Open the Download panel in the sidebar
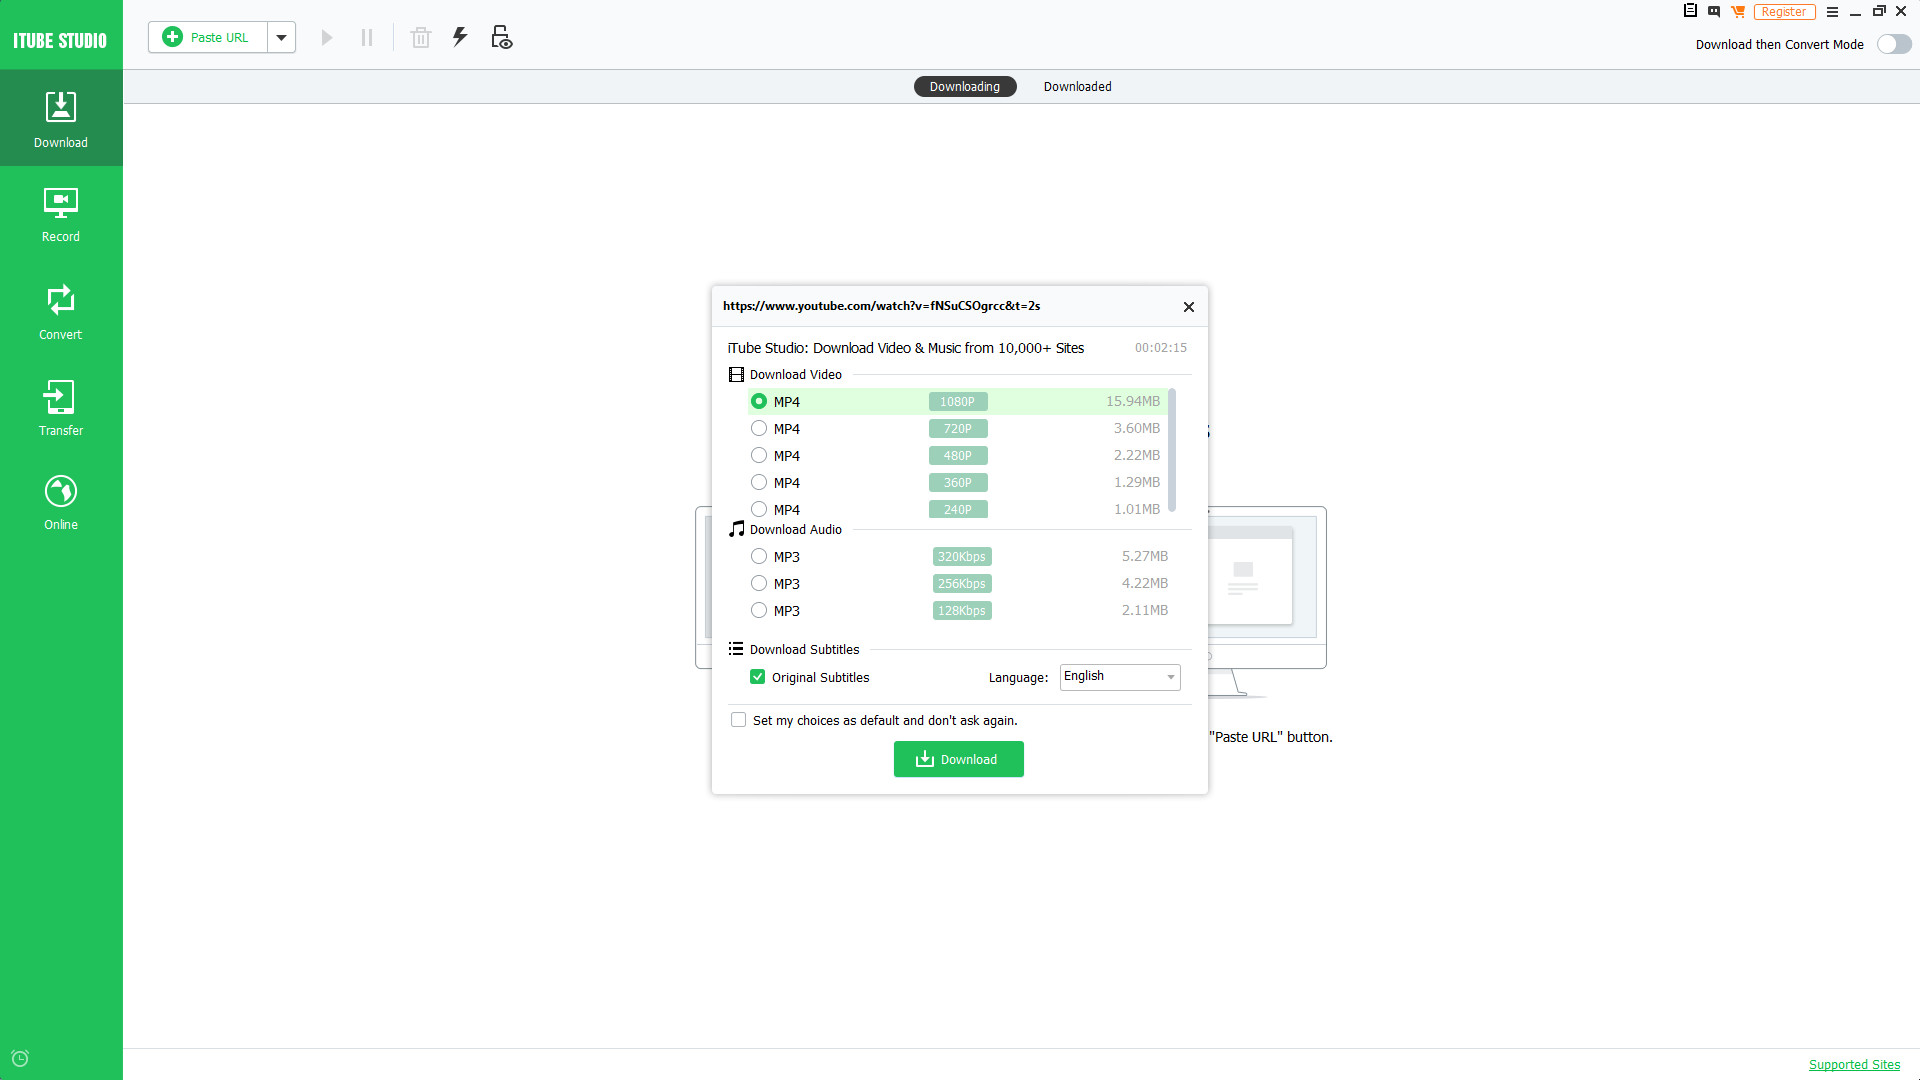The image size is (1920, 1080). point(60,118)
